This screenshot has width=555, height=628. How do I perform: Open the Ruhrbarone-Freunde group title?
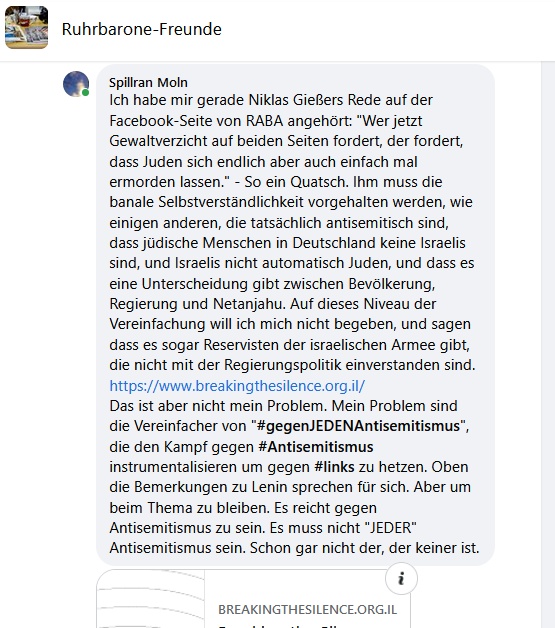tap(142, 29)
